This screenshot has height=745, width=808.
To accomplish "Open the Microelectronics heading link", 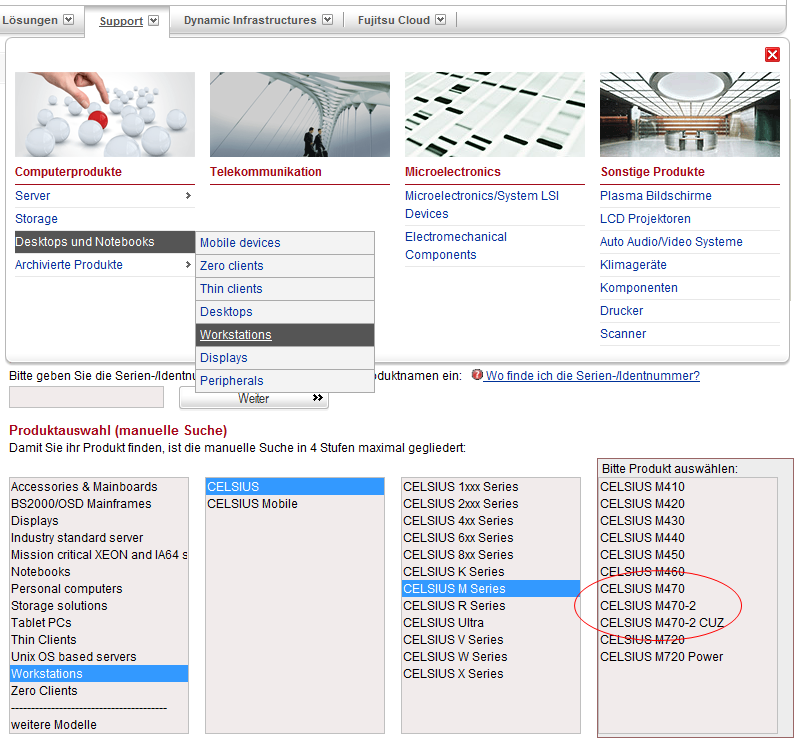I will (452, 172).
